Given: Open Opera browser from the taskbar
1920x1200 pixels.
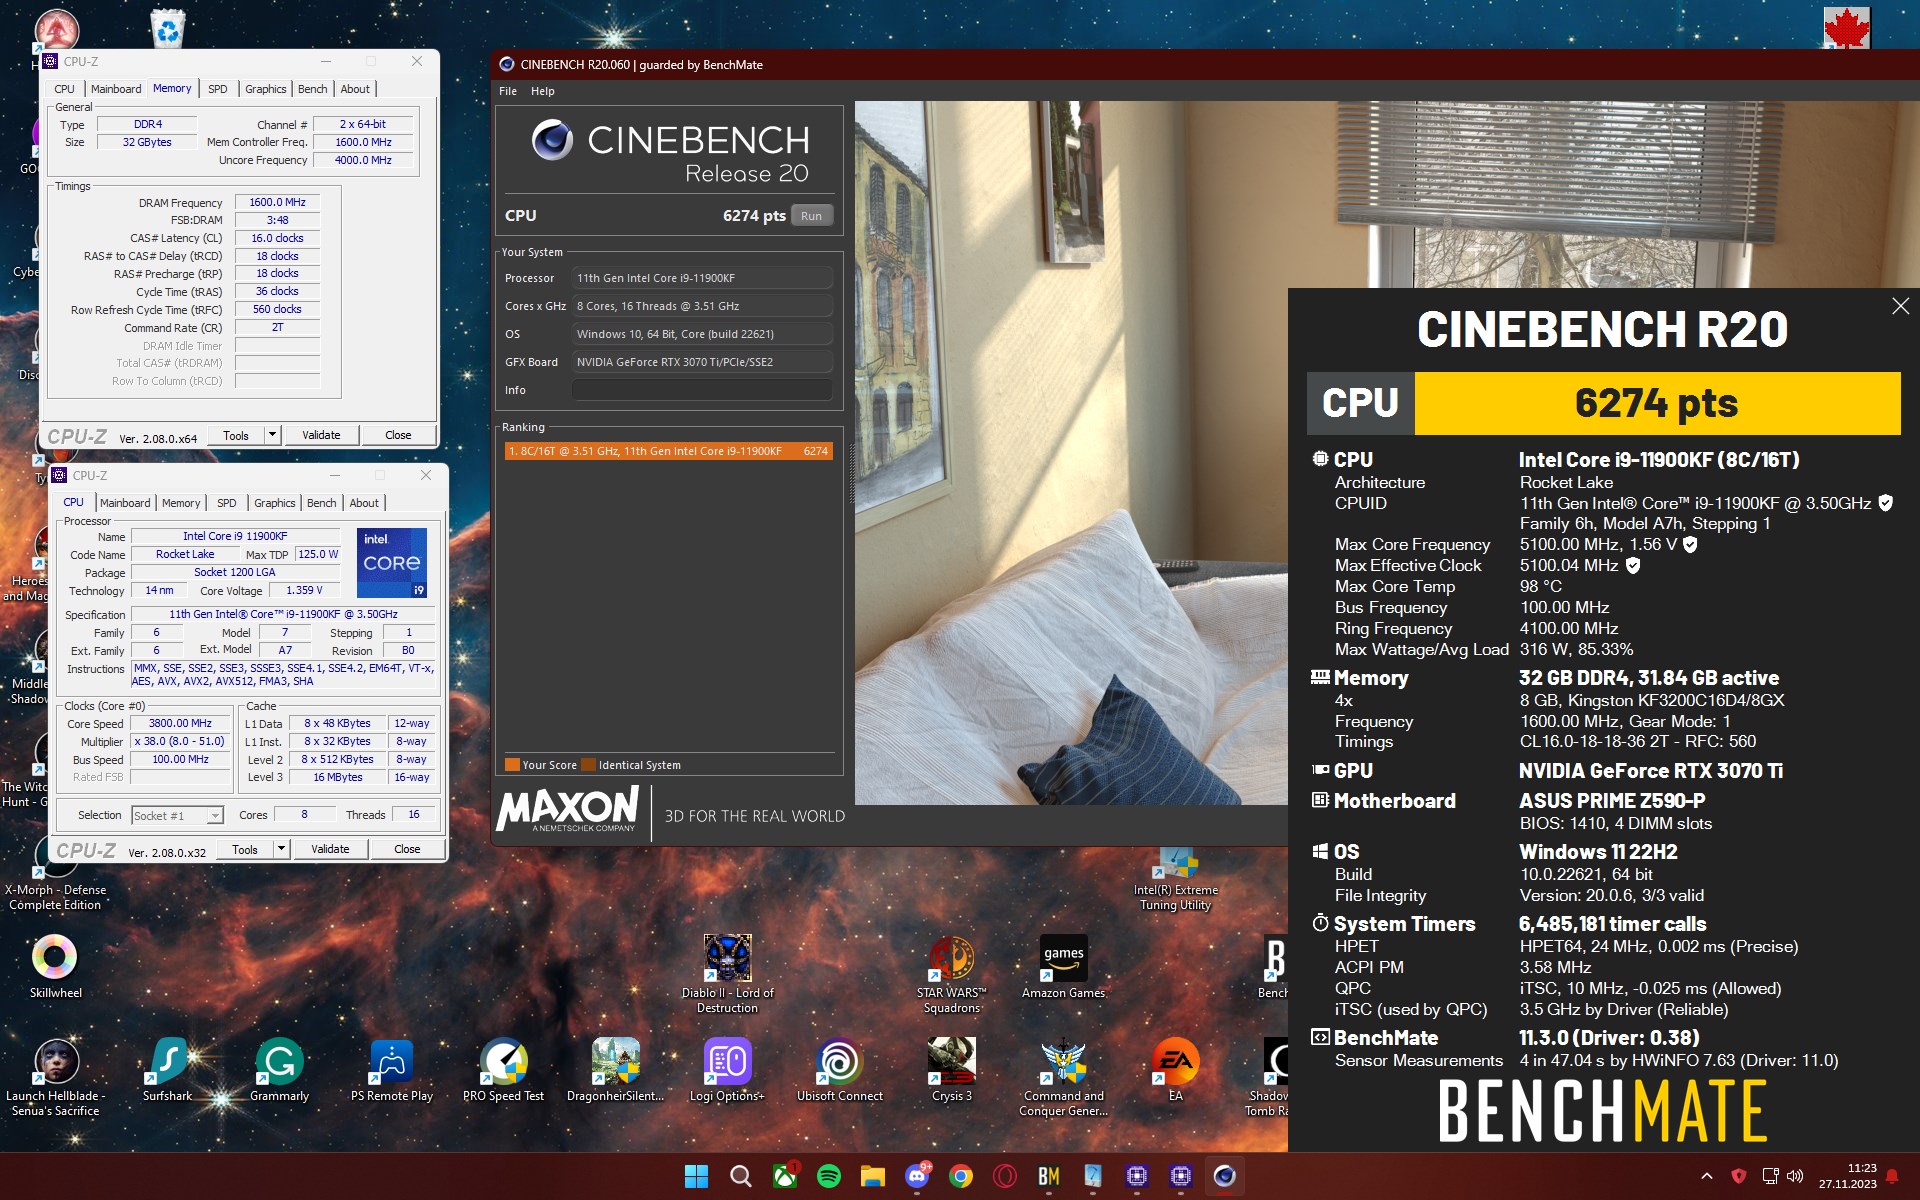Looking at the screenshot, I should coord(1005,1176).
